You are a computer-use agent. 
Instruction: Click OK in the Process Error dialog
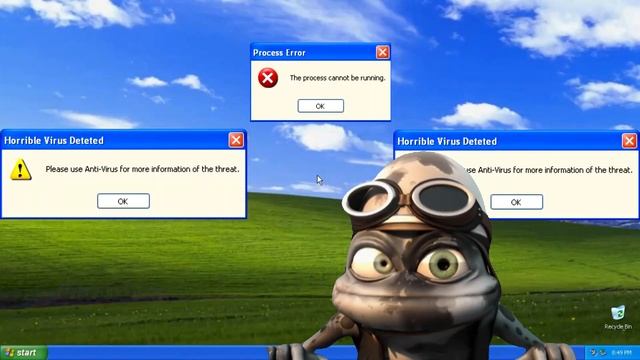click(x=320, y=106)
